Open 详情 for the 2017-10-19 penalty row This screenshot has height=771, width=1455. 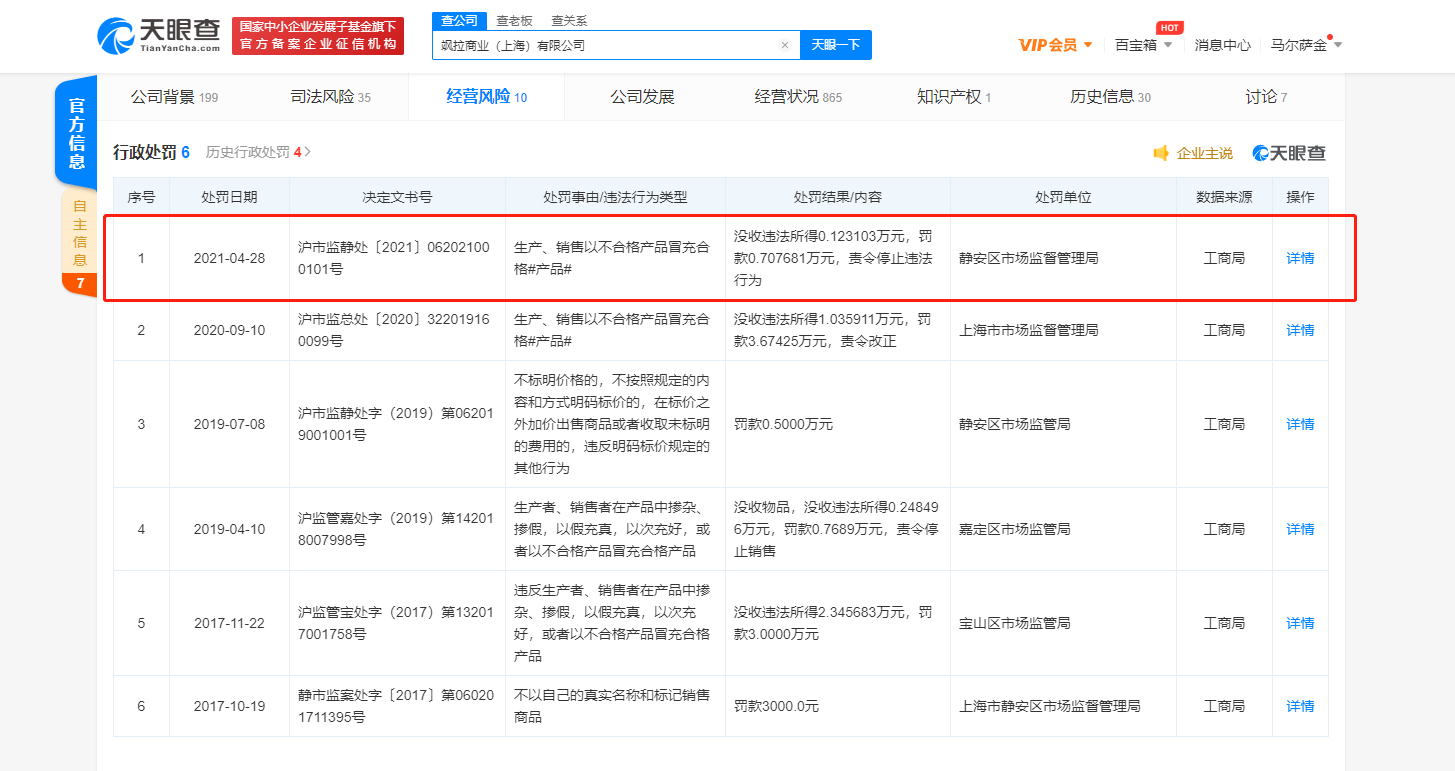point(1300,706)
